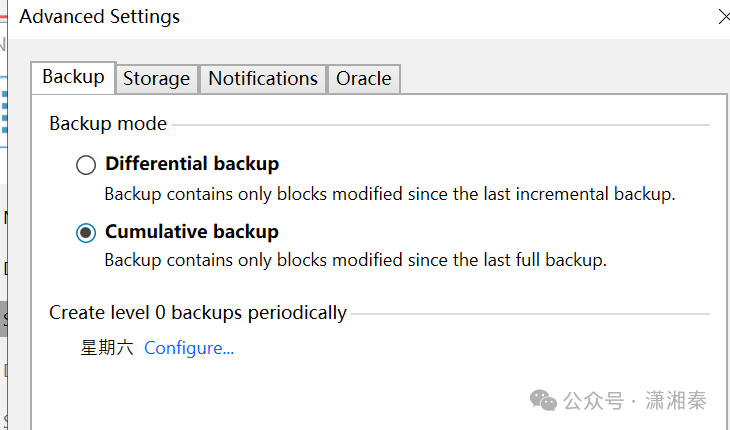Close the Advanced Settings dialog
Screen dimensions: 730x430
[x=723, y=17]
